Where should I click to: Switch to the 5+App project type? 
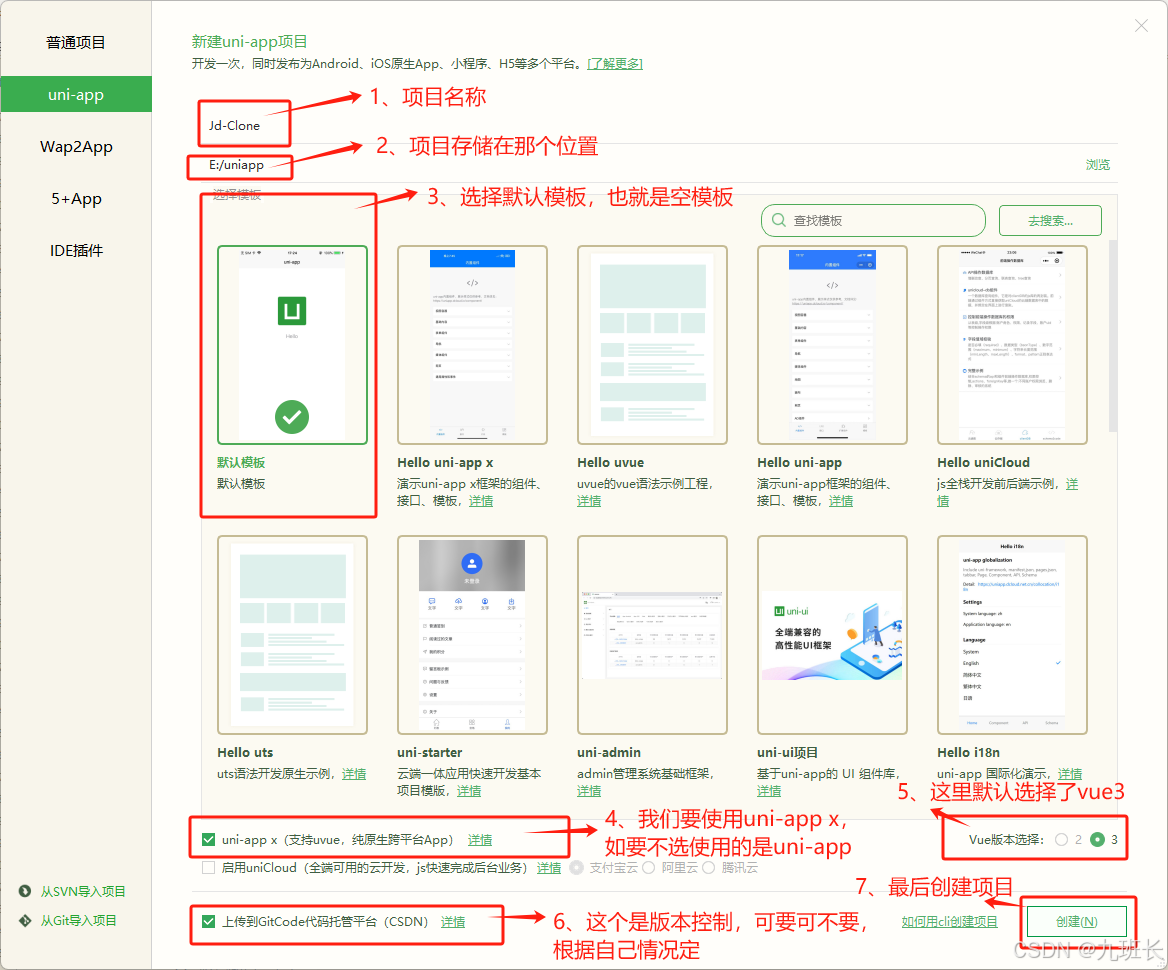click(x=75, y=199)
